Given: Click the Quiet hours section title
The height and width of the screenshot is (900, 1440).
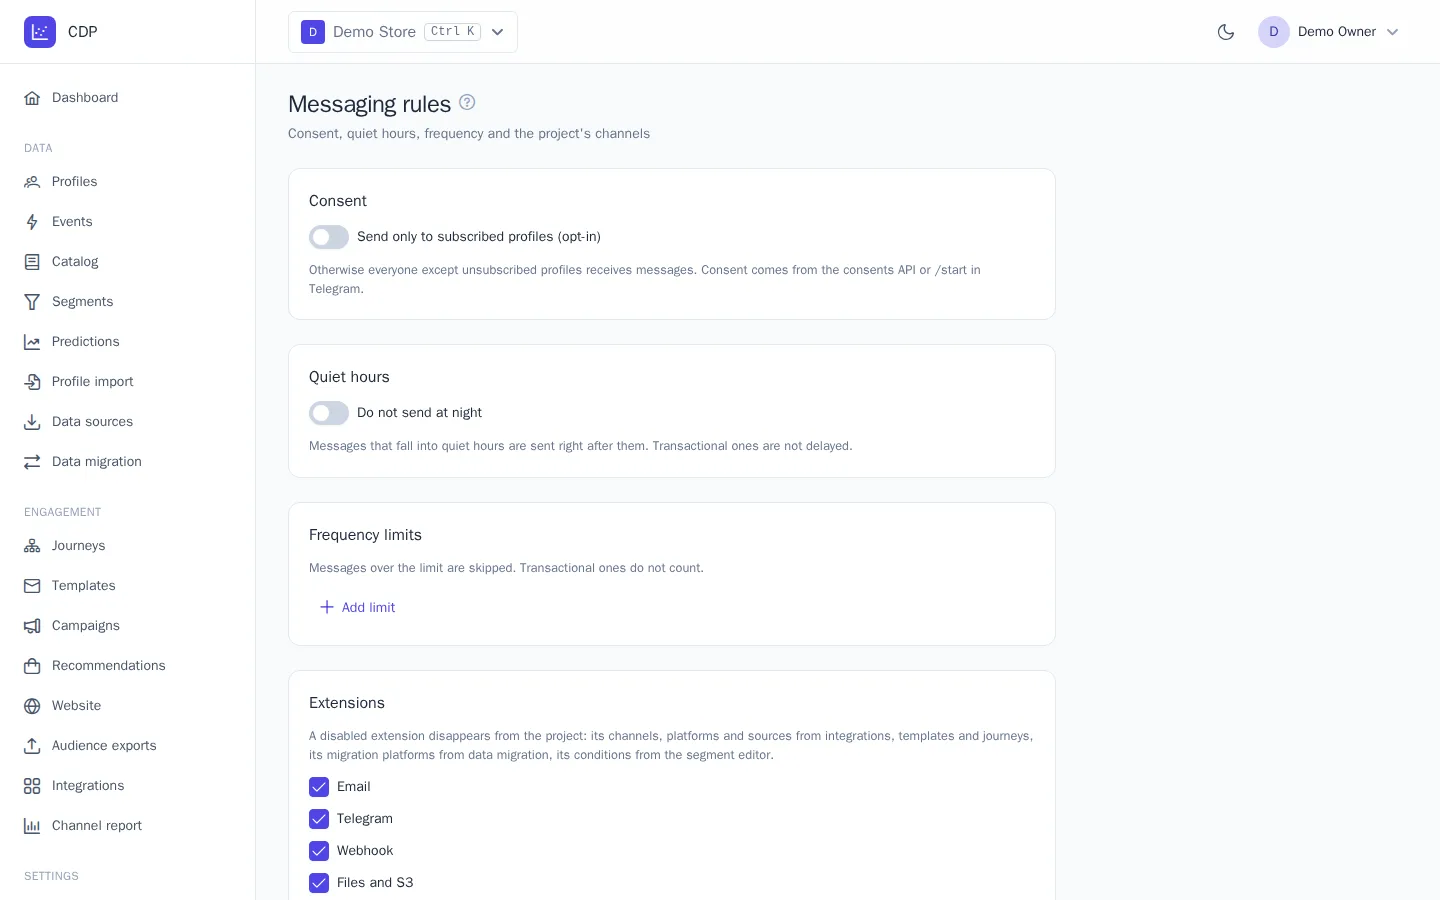Looking at the screenshot, I should tap(349, 377).
